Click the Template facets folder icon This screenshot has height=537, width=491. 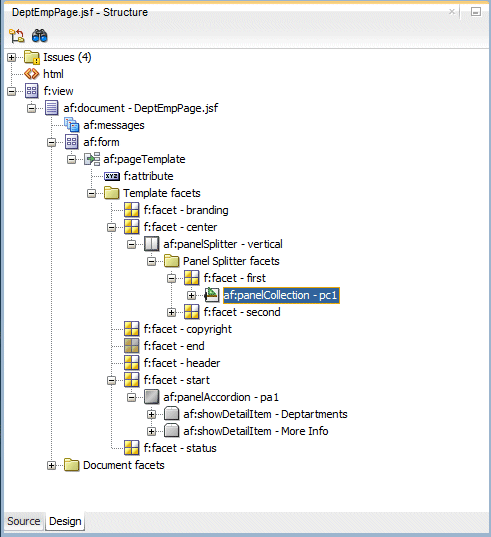(x=112, y=193)
